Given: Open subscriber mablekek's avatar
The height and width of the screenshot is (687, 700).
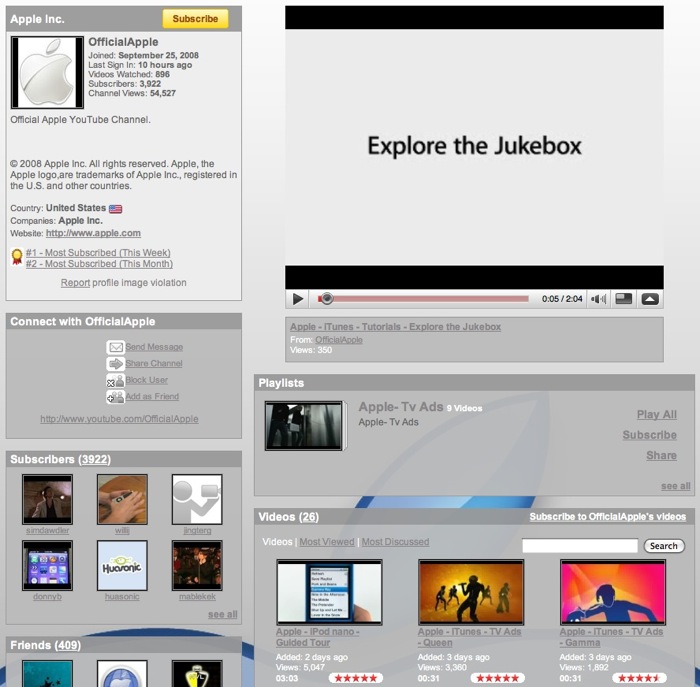Looking at the screenshot, I should (197, 565).
